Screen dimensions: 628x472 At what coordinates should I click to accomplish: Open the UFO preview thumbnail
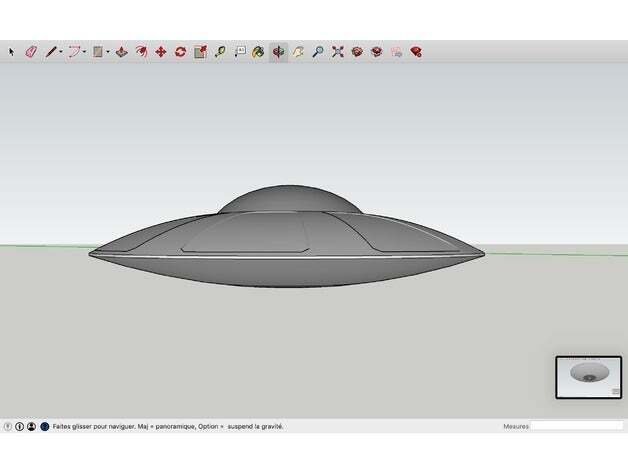[587, 376]
